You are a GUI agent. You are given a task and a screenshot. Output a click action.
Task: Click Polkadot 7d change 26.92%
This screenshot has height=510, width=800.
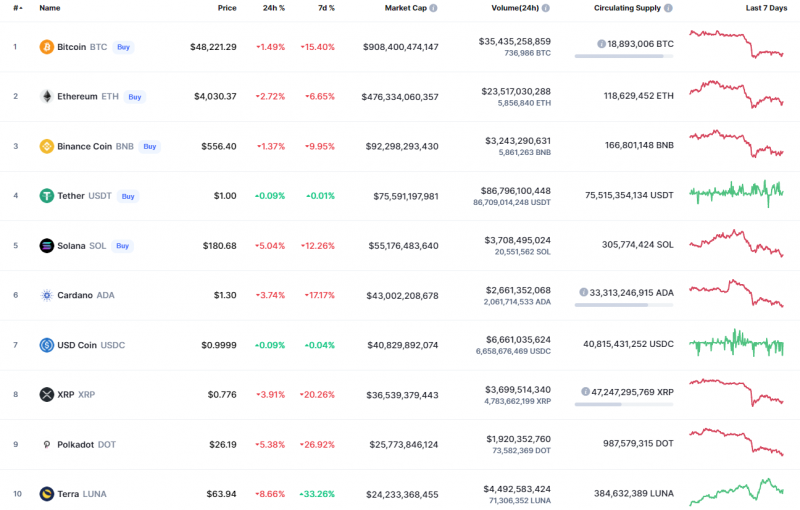pos(317,445)
